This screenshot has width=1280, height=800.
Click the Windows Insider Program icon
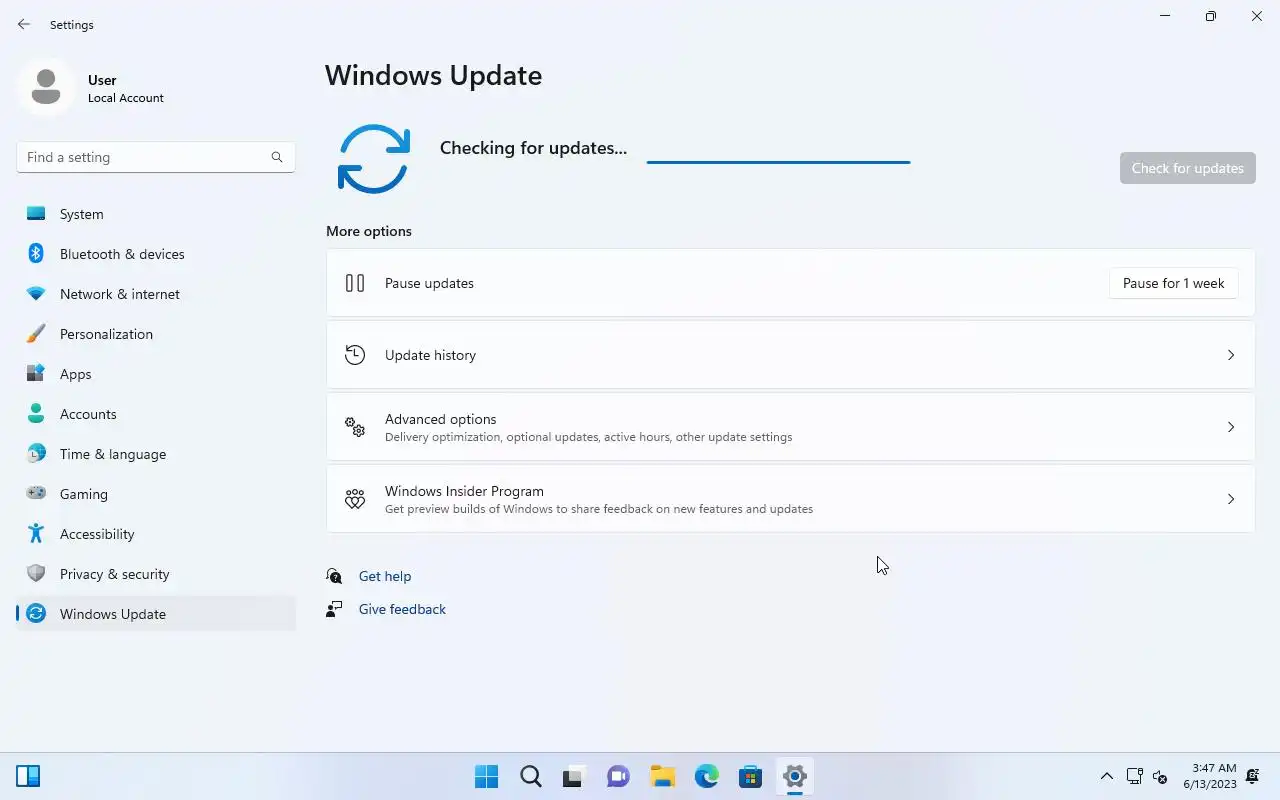pyautogui.click(x=355, y=499)
